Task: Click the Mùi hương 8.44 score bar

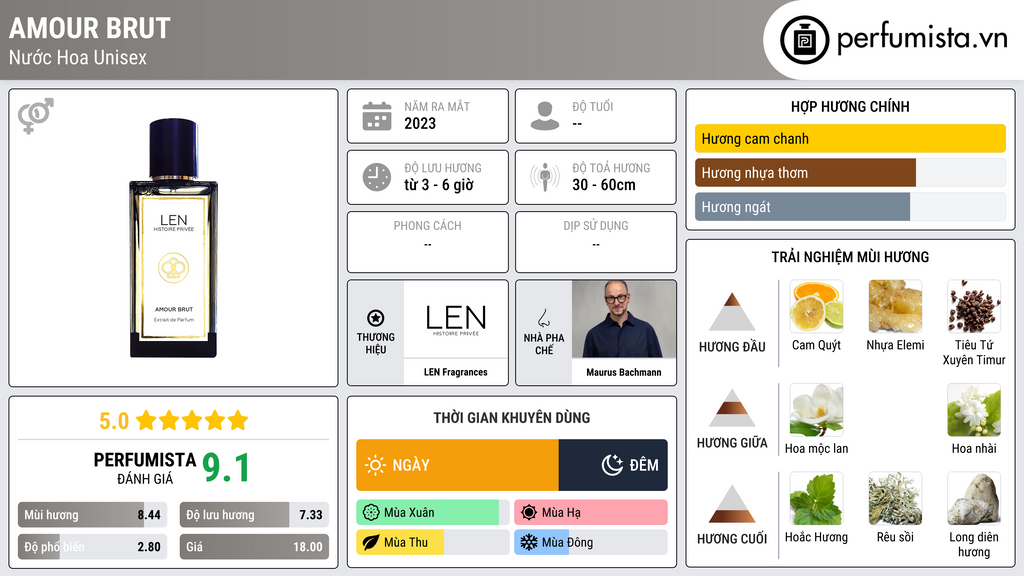Action: coord(92,515)
